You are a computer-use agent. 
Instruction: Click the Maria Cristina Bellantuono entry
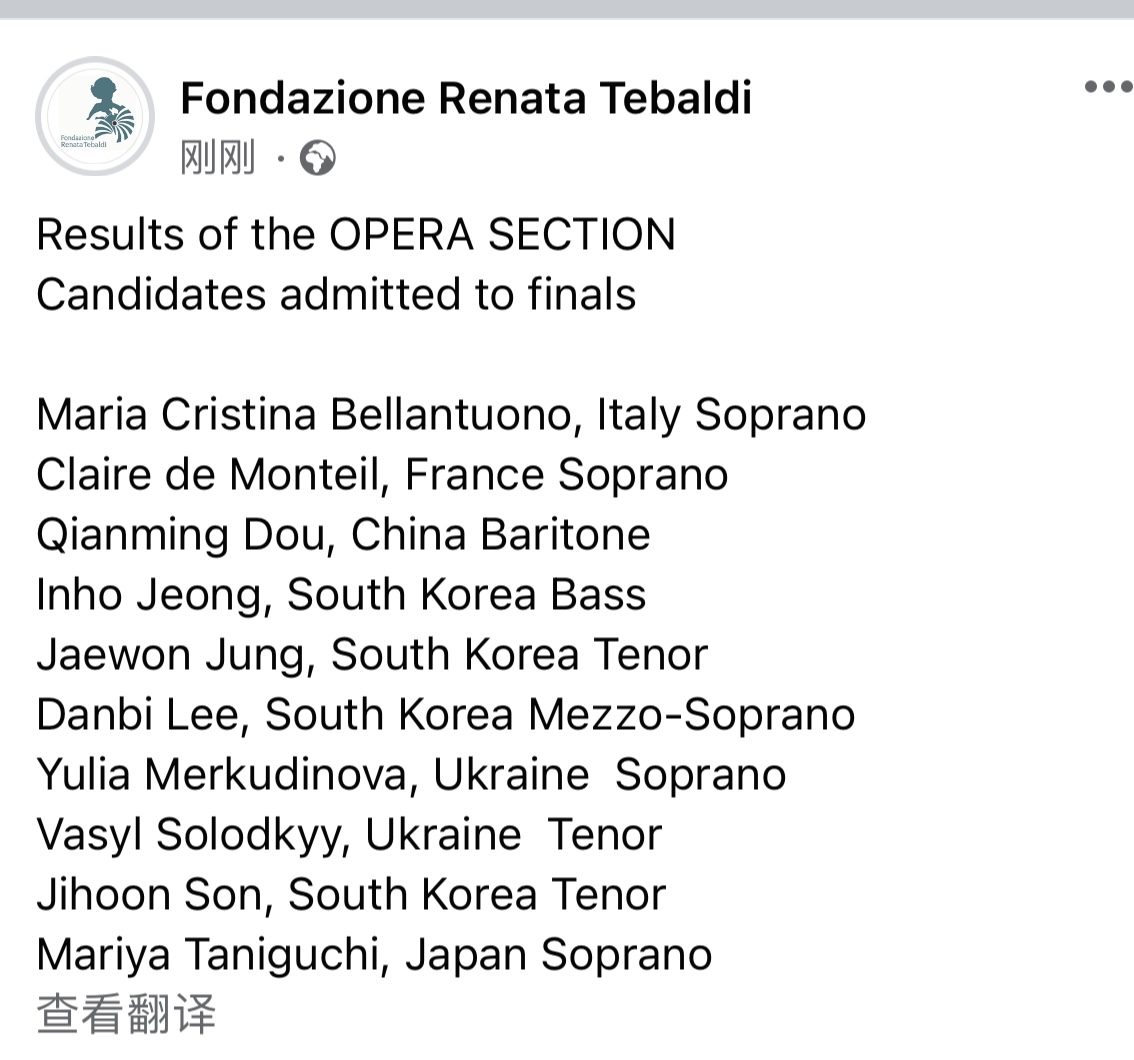pos(450,415)
